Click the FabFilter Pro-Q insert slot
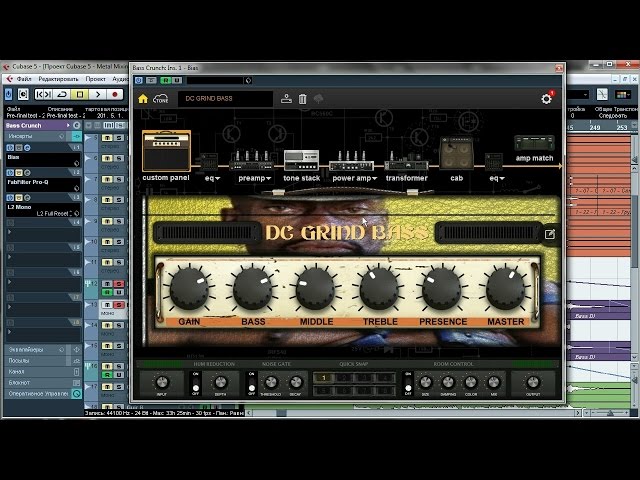640x480 pixels. pos(43,185)
